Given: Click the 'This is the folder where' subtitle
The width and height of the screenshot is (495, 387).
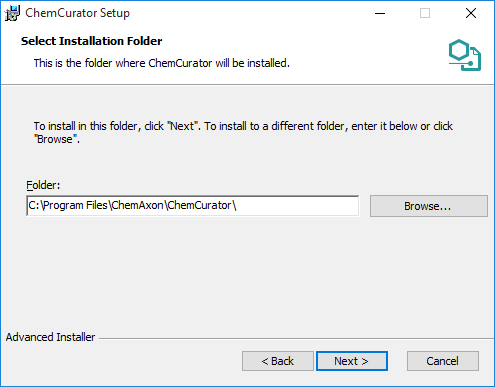Looking at the screenshot, I should pyautogui.click(x=162, y=63).
